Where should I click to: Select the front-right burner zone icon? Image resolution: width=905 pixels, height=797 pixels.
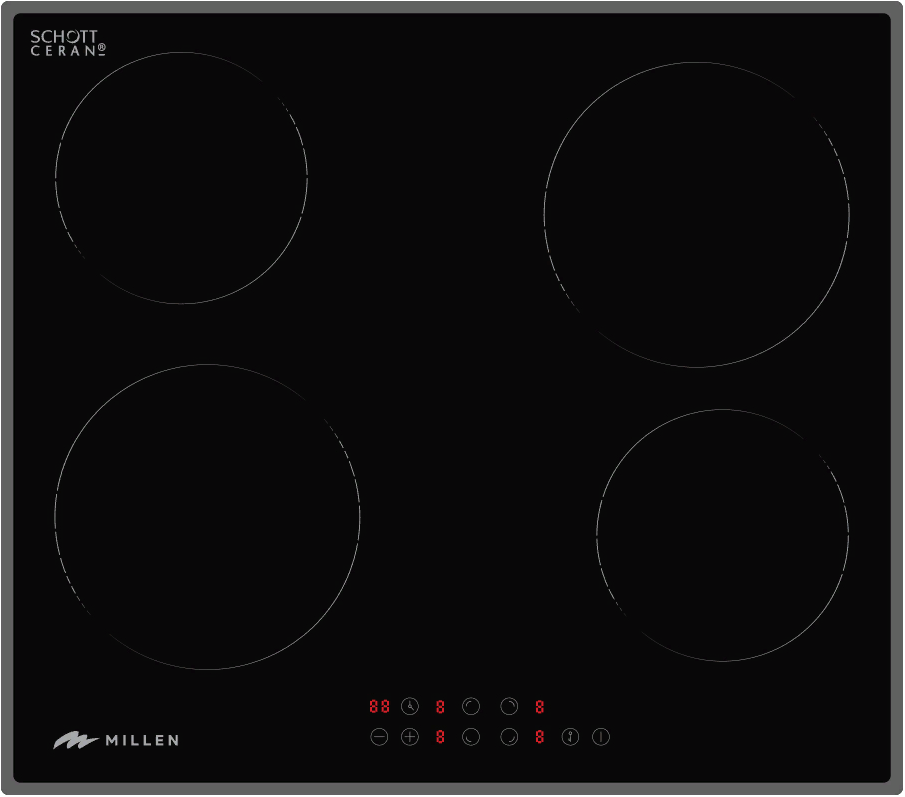pos(509,737)
